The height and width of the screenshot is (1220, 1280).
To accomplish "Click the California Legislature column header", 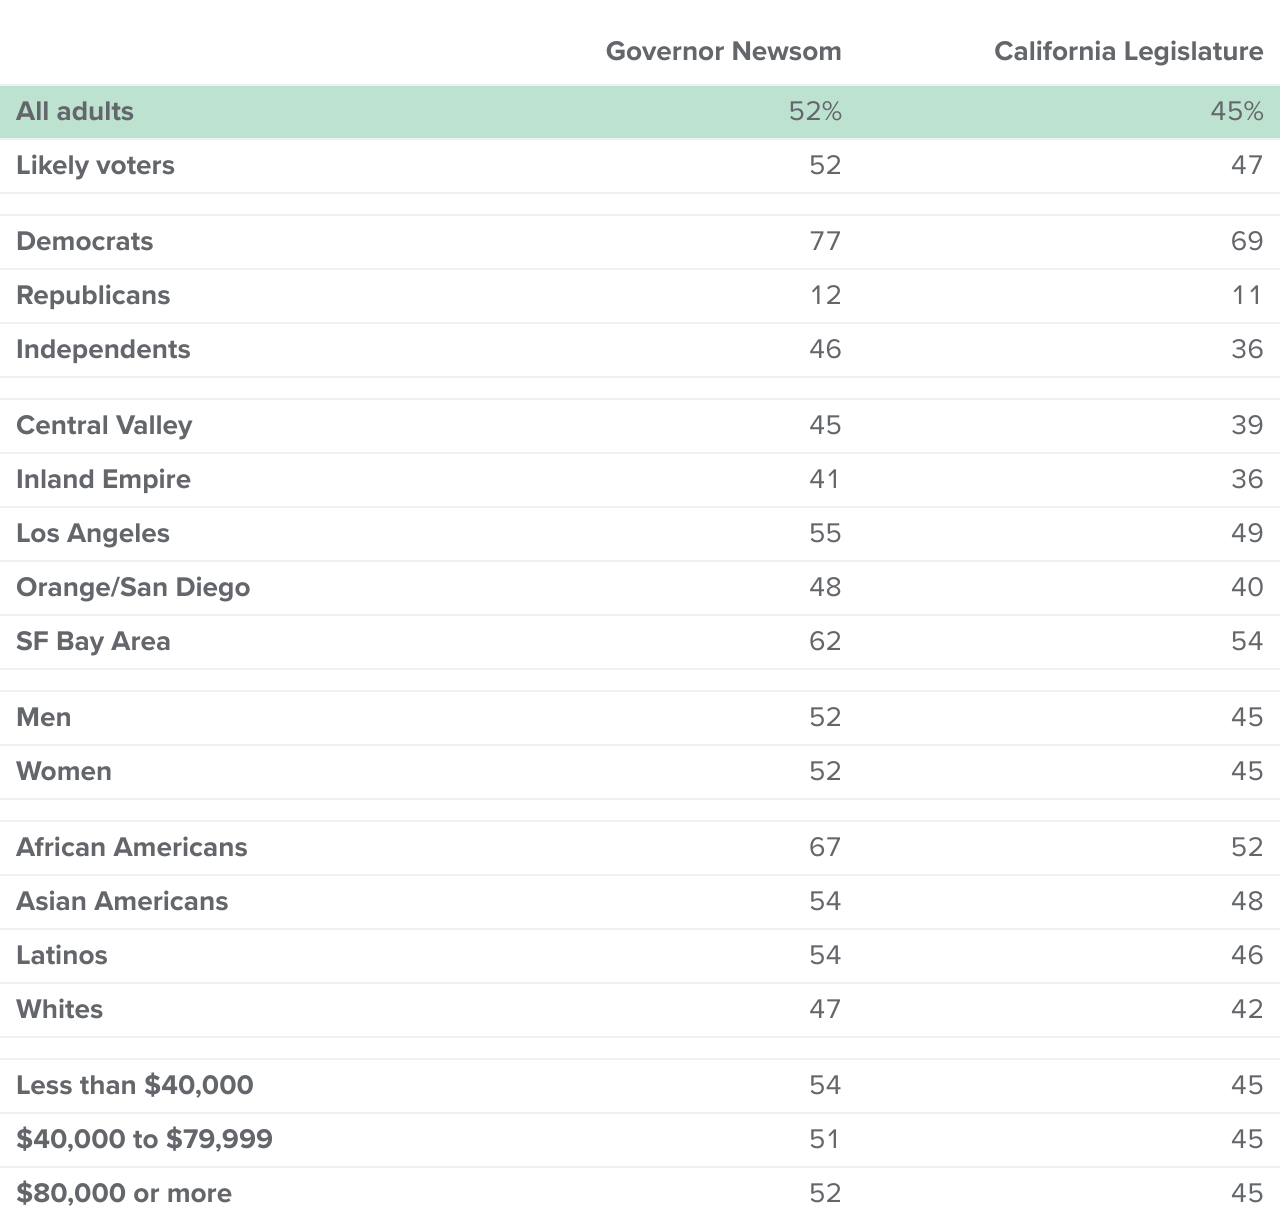I will point(1129,51).
